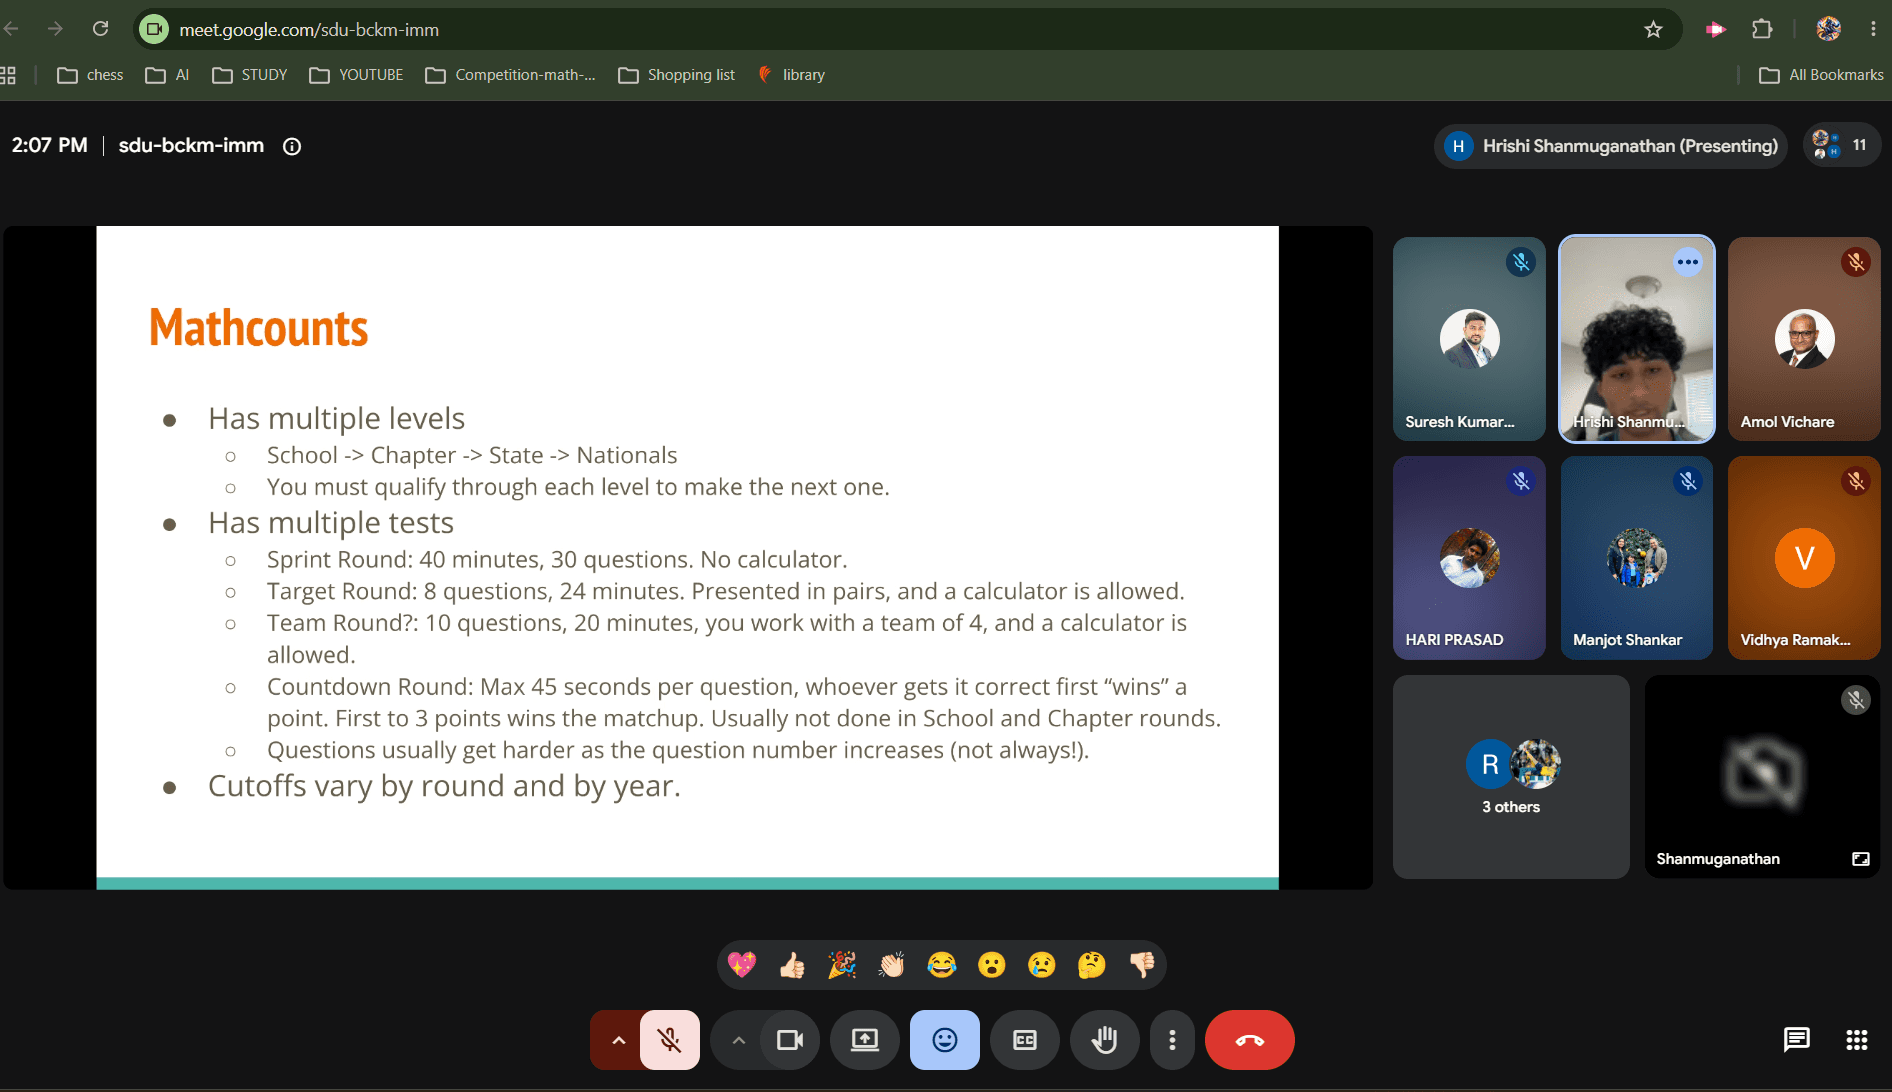Open the activities grid menu

coord(1857,1040)
